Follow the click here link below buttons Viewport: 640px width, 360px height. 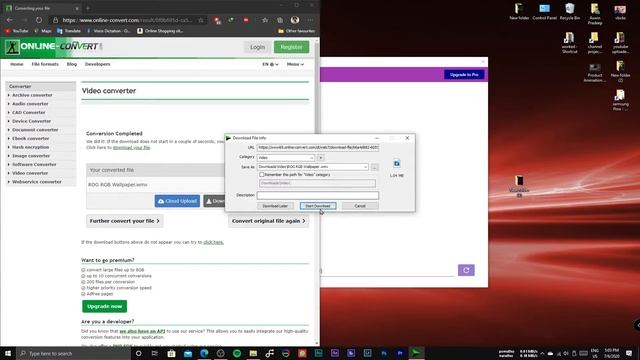(213, 242)
